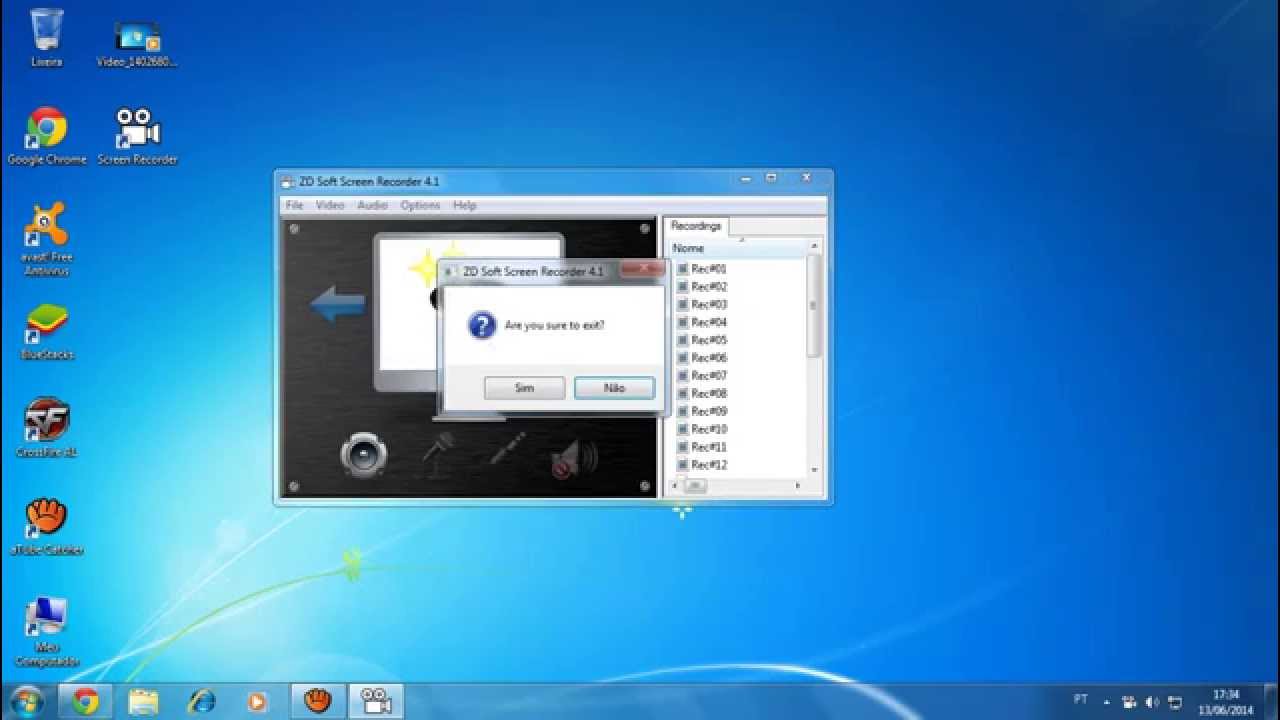Click the recordings list scroll up arrow
This screenshot has width=1280, height=720.
(814, 246)
